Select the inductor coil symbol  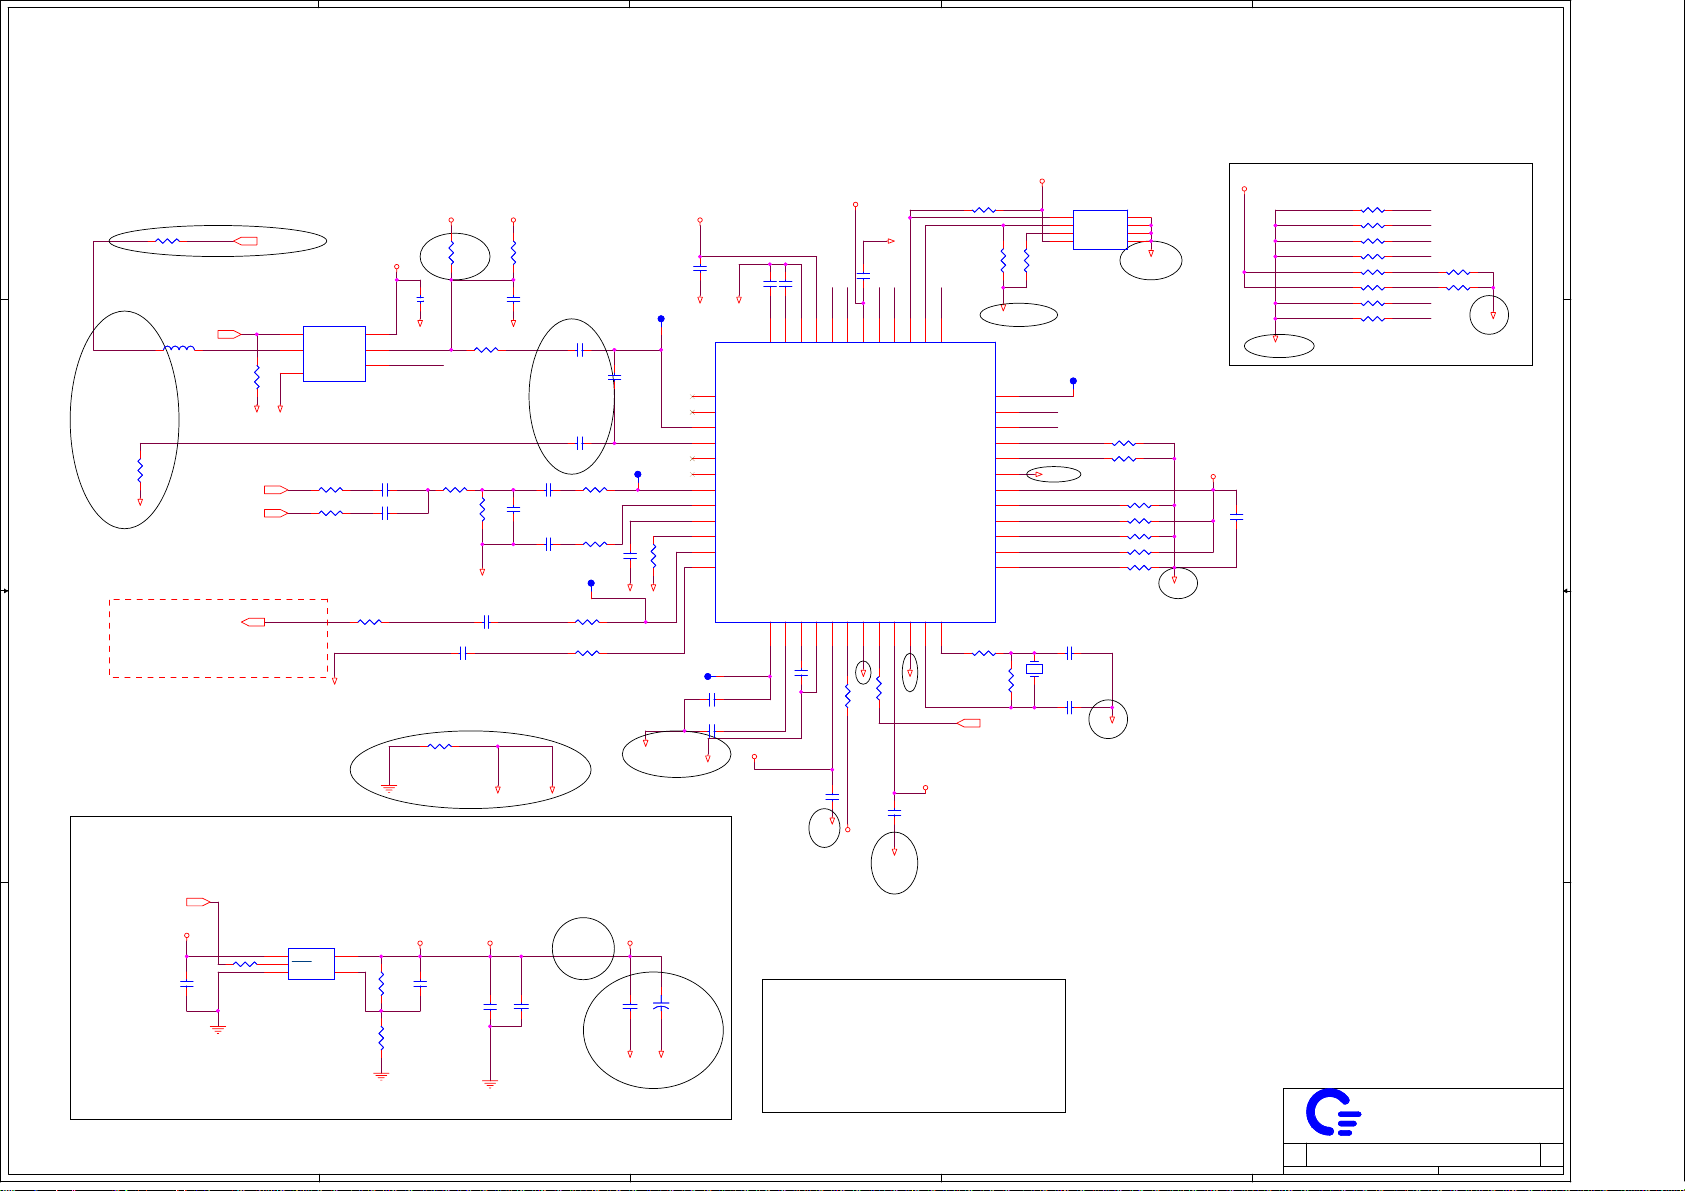pyautogui.click(x=179, y=349)
